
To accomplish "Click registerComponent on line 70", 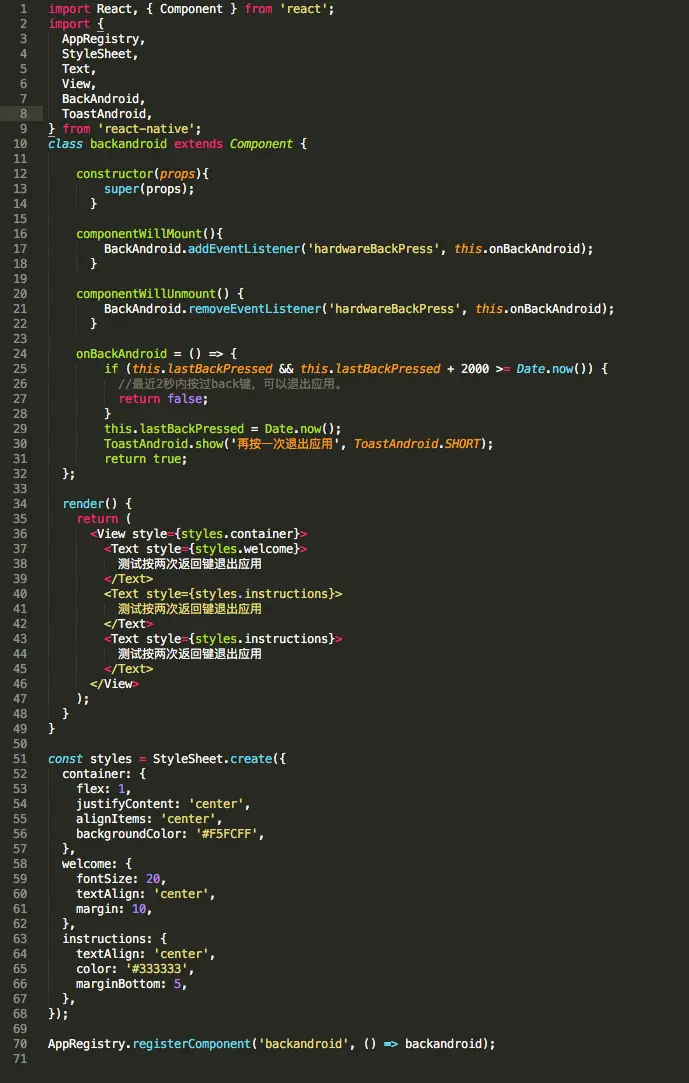I will pyautogui.click(x=192, y=1044).
